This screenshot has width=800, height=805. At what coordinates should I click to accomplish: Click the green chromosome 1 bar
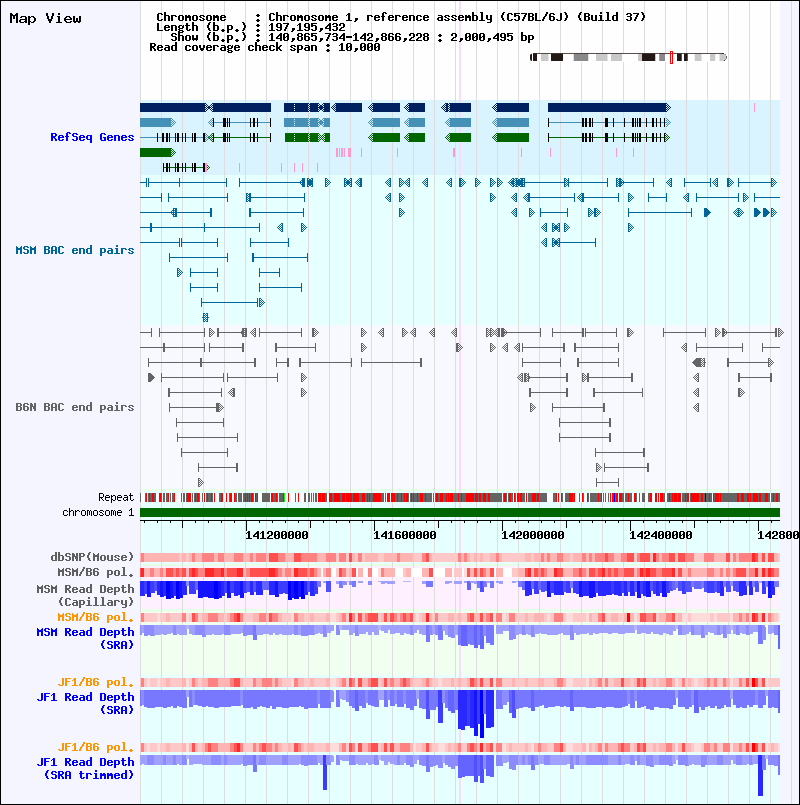click(460, 512)
